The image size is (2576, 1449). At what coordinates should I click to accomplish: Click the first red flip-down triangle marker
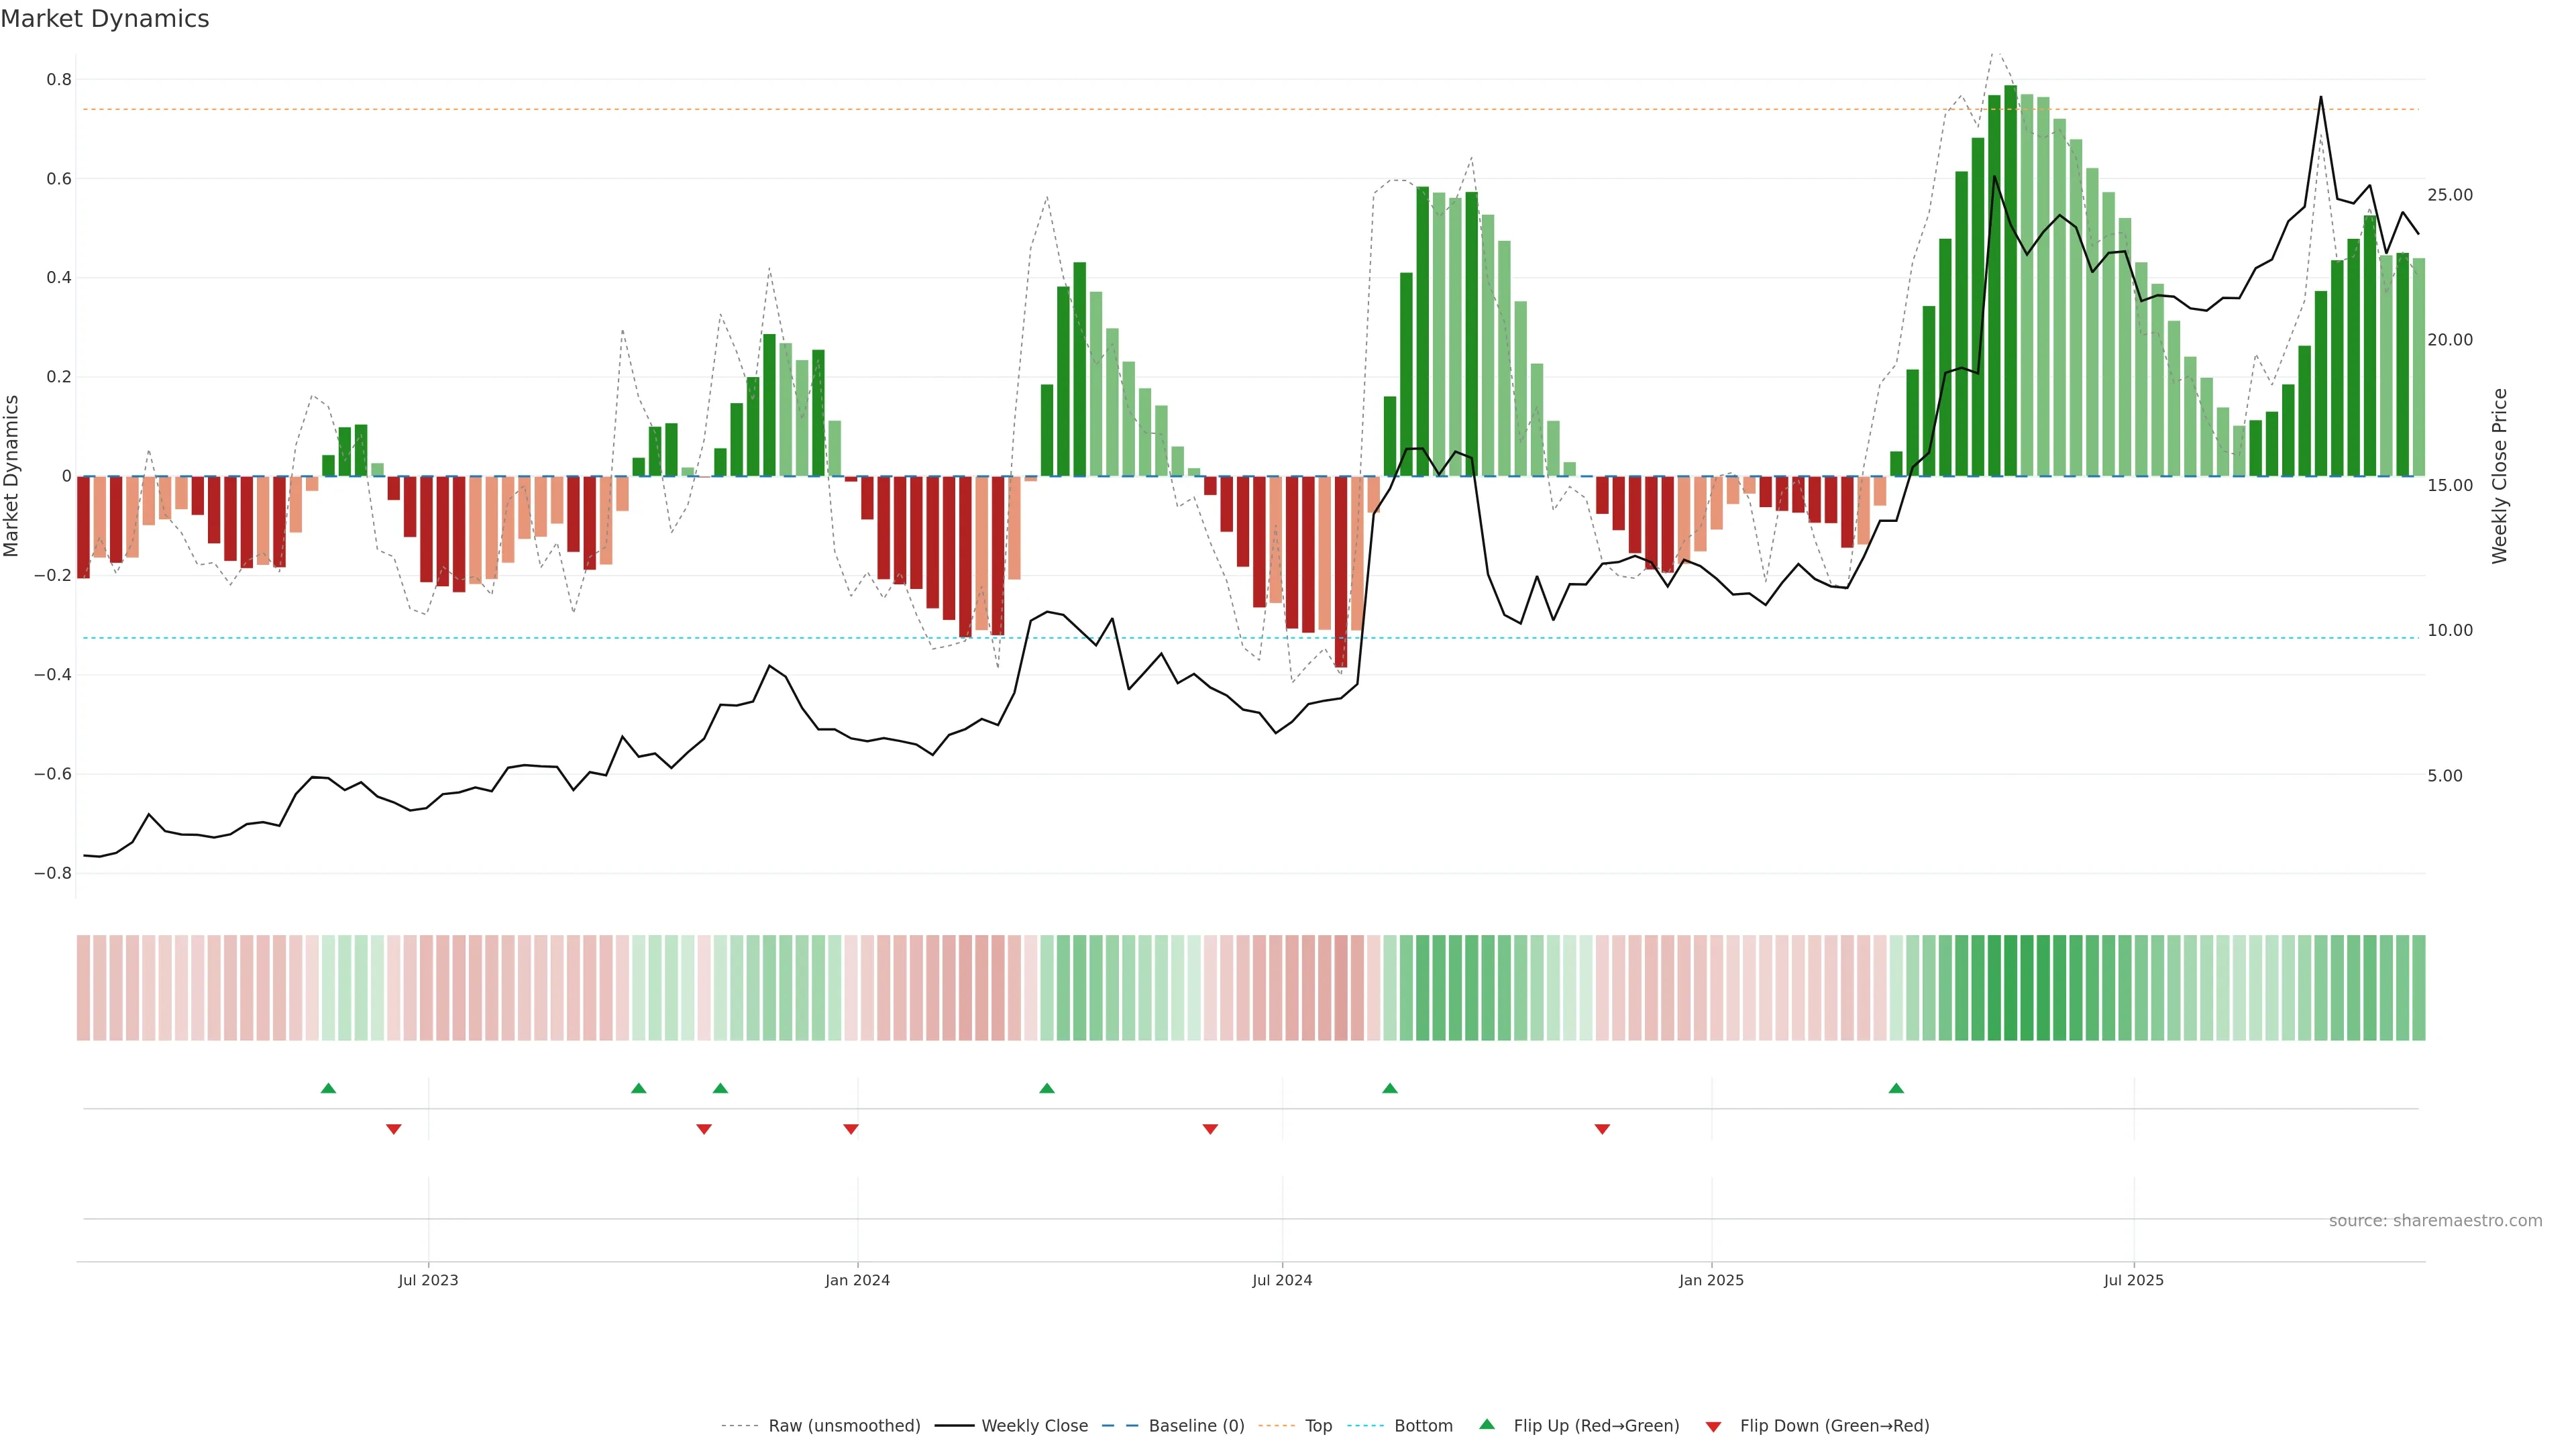click(393, 1129)
